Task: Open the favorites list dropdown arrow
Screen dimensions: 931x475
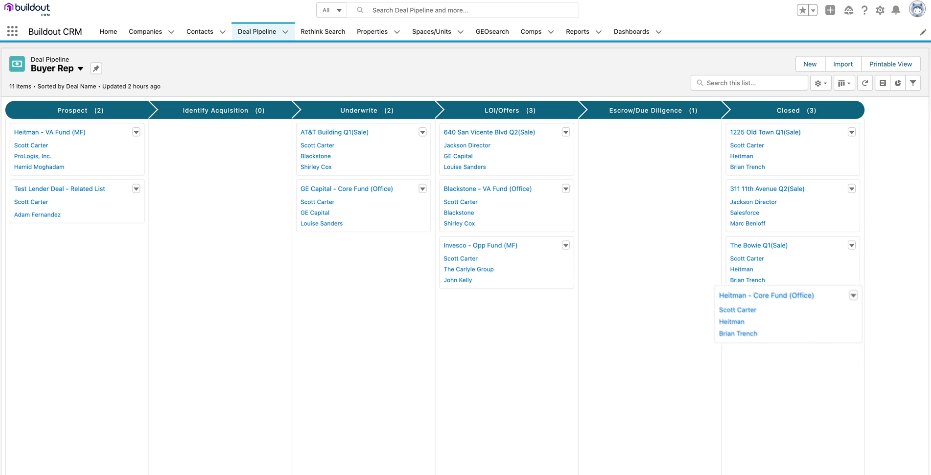Action: coord(813,10)
